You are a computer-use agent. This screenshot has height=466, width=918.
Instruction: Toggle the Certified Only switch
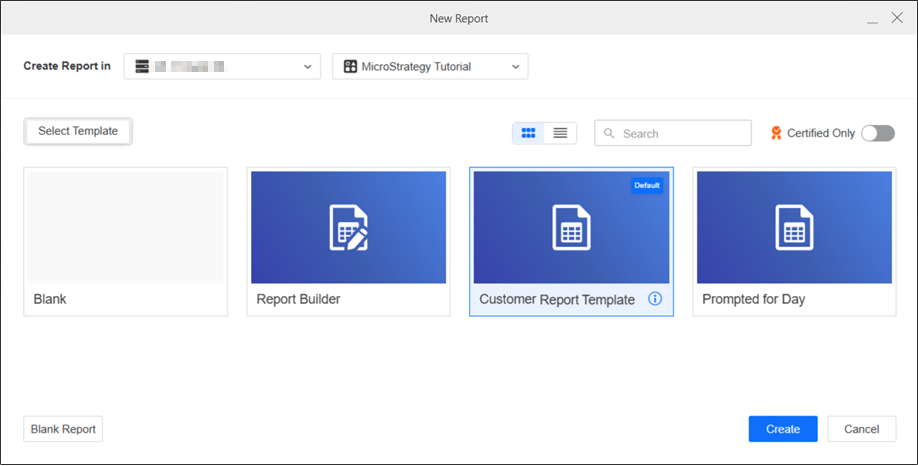[877, 133]
